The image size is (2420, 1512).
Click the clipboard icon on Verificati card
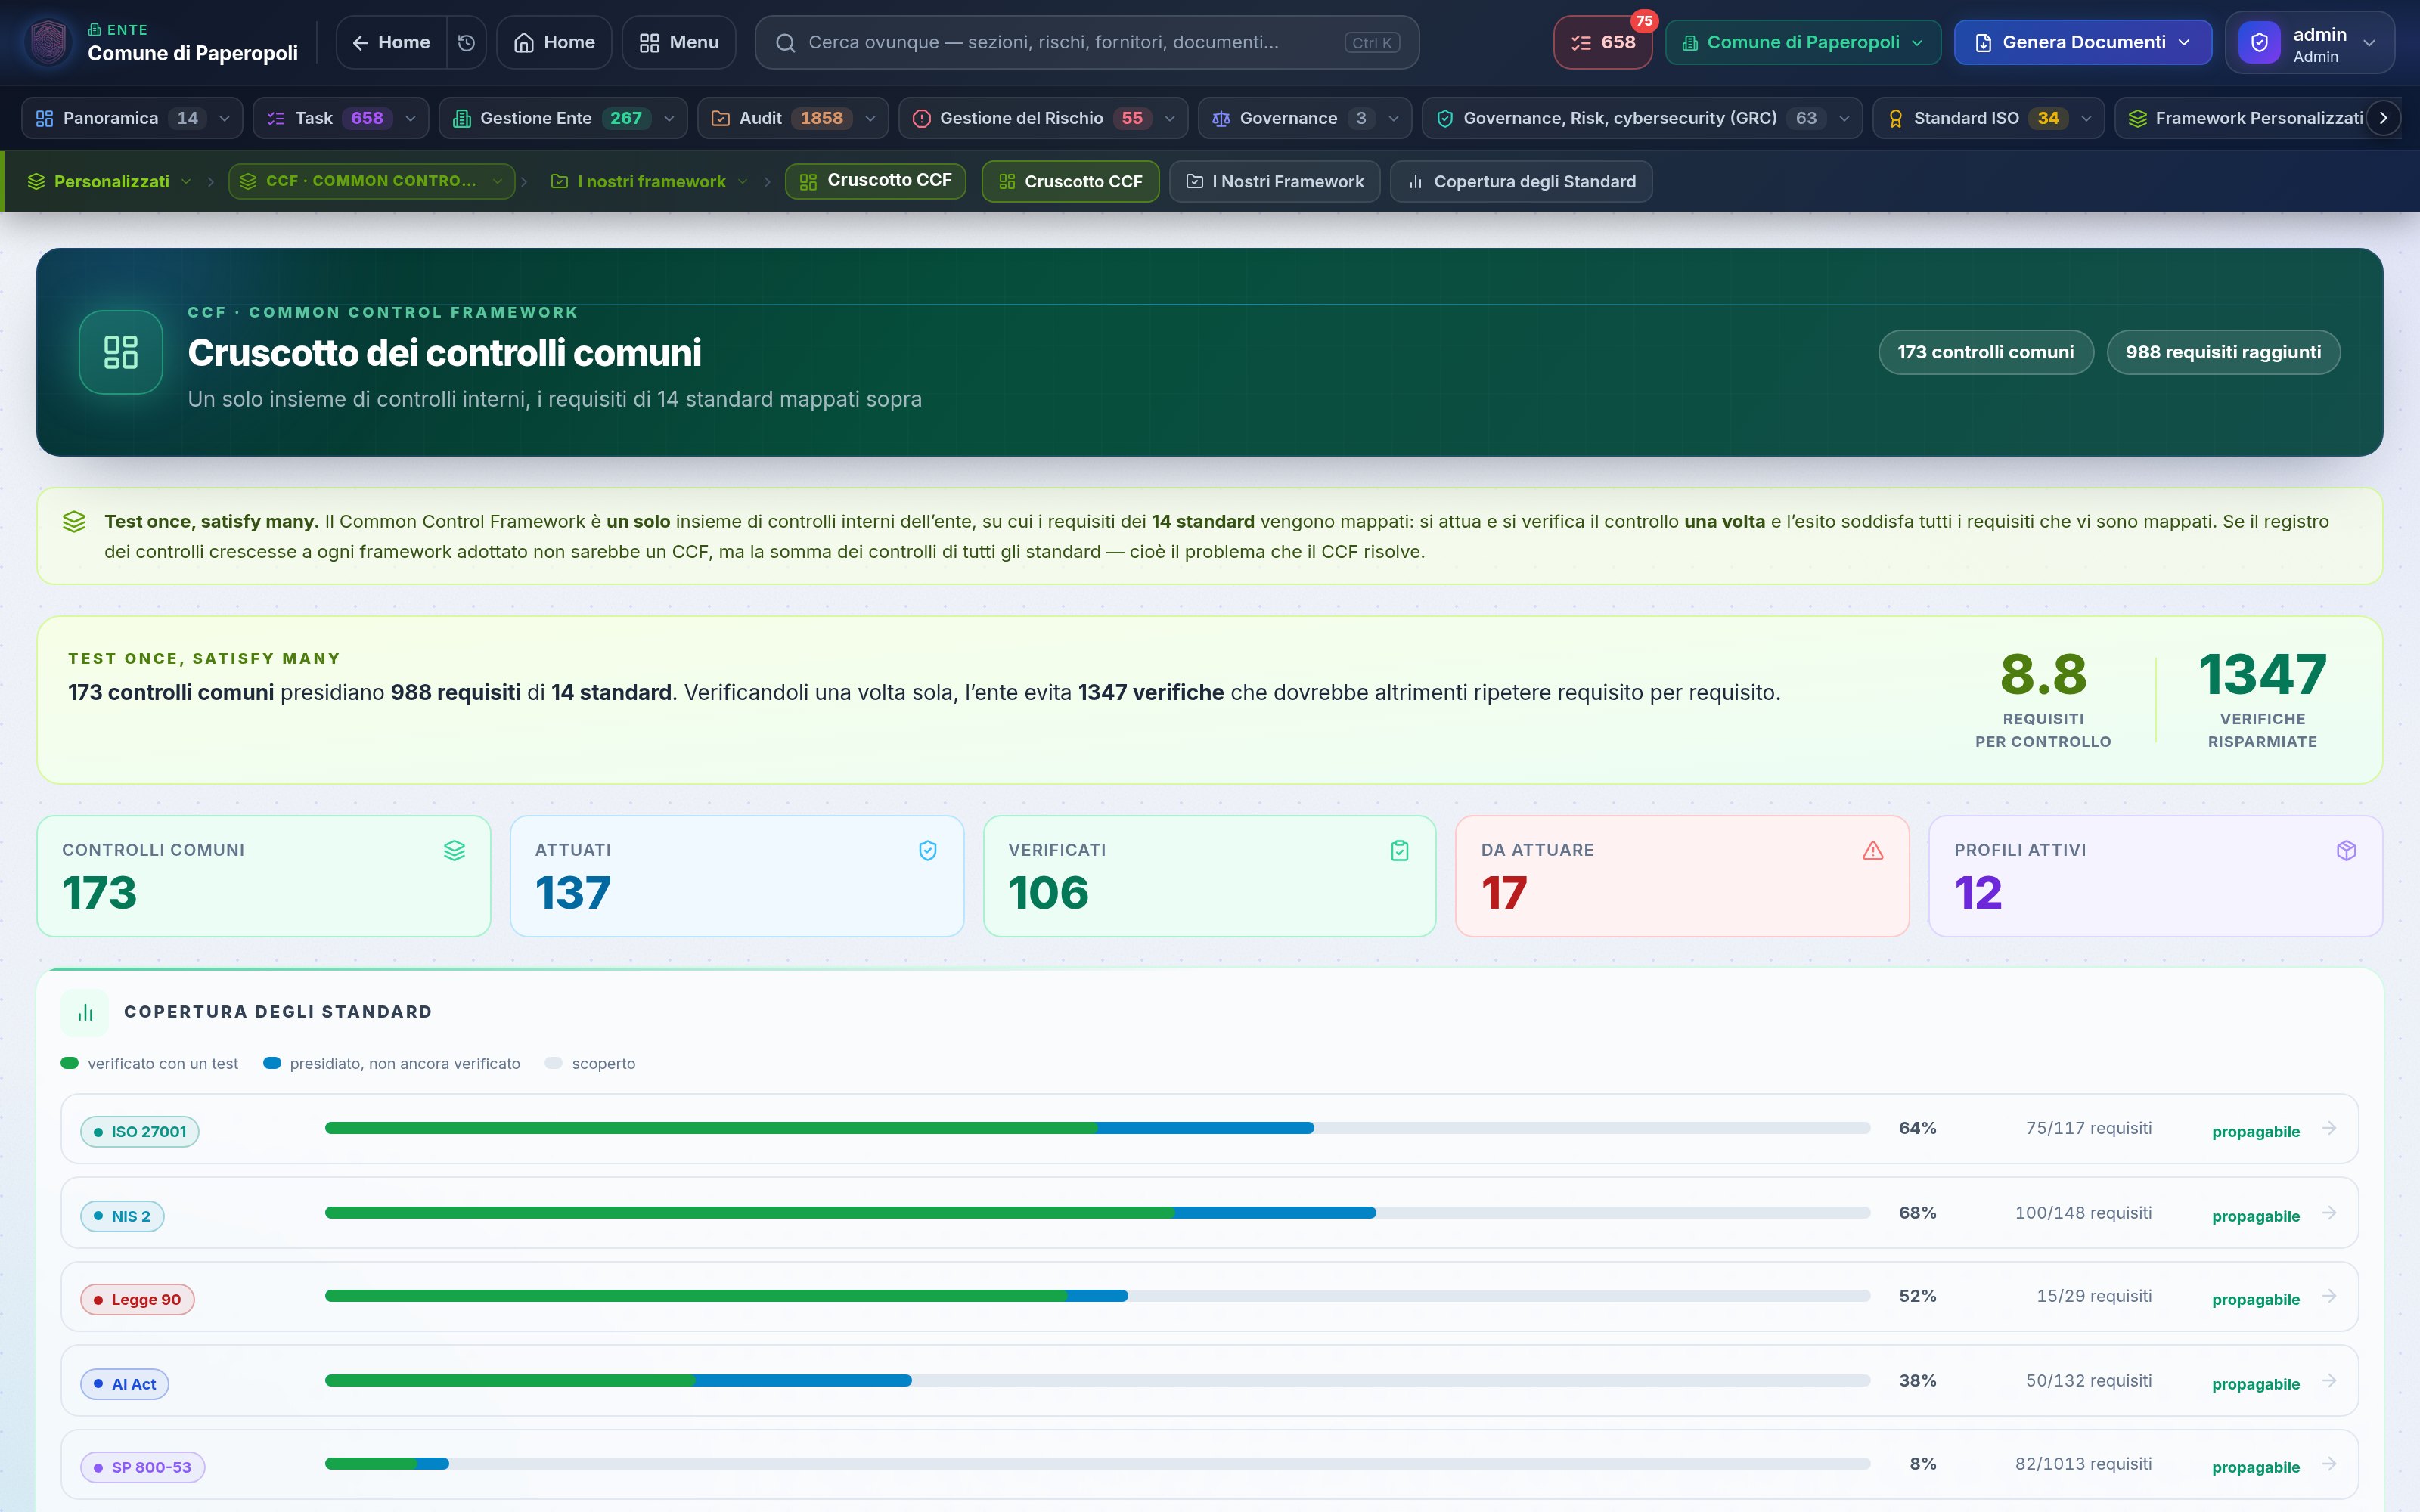coord(1399,850)
